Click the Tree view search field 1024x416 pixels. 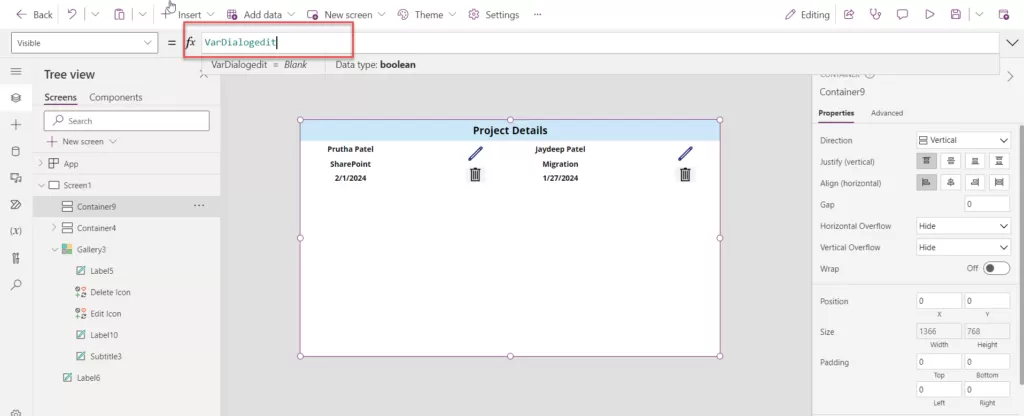tap(127, 121)
